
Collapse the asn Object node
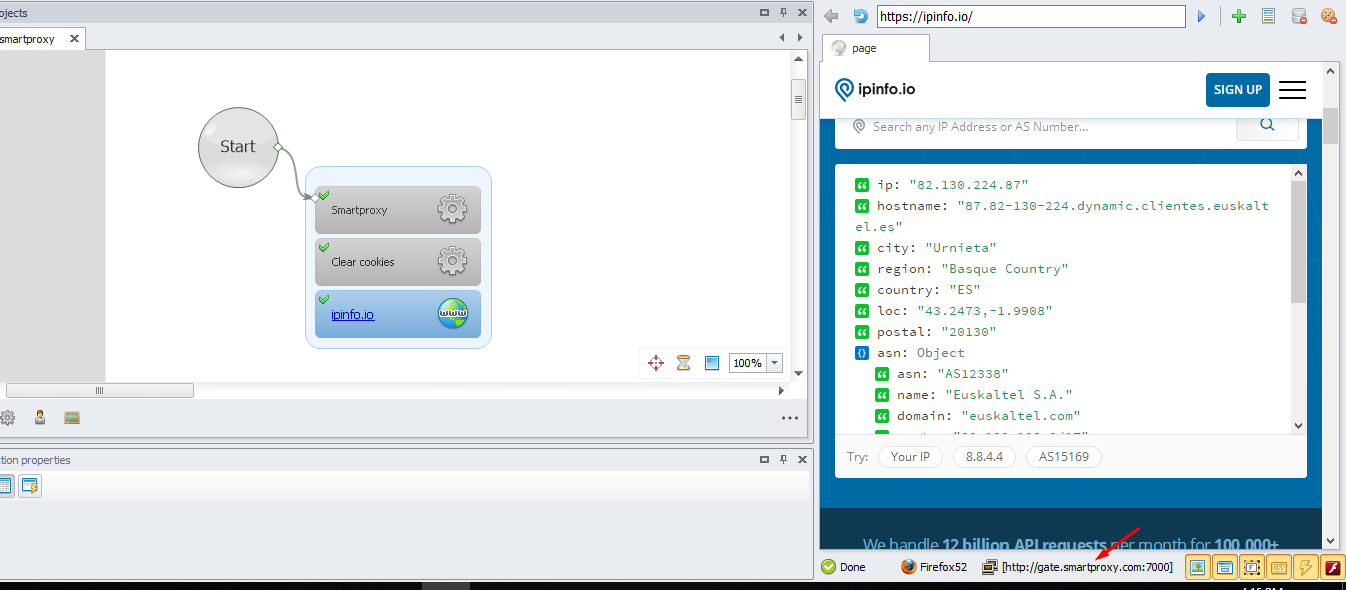point(861,352)
